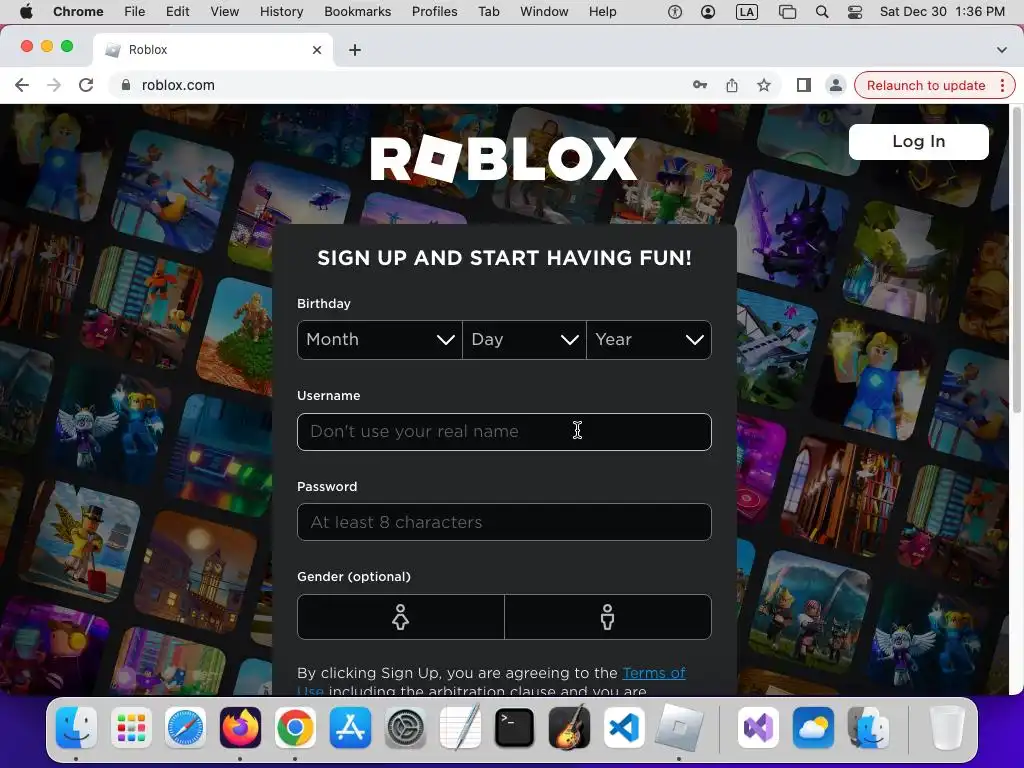Open the Window menu
This screenshot has height=768, width=1024.
[x=544, y=12]
